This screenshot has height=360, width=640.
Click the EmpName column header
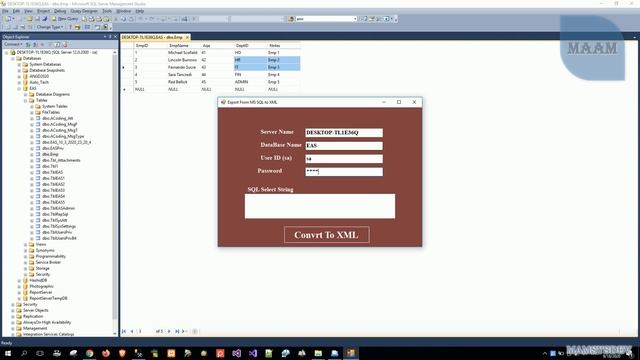point(179,46)
